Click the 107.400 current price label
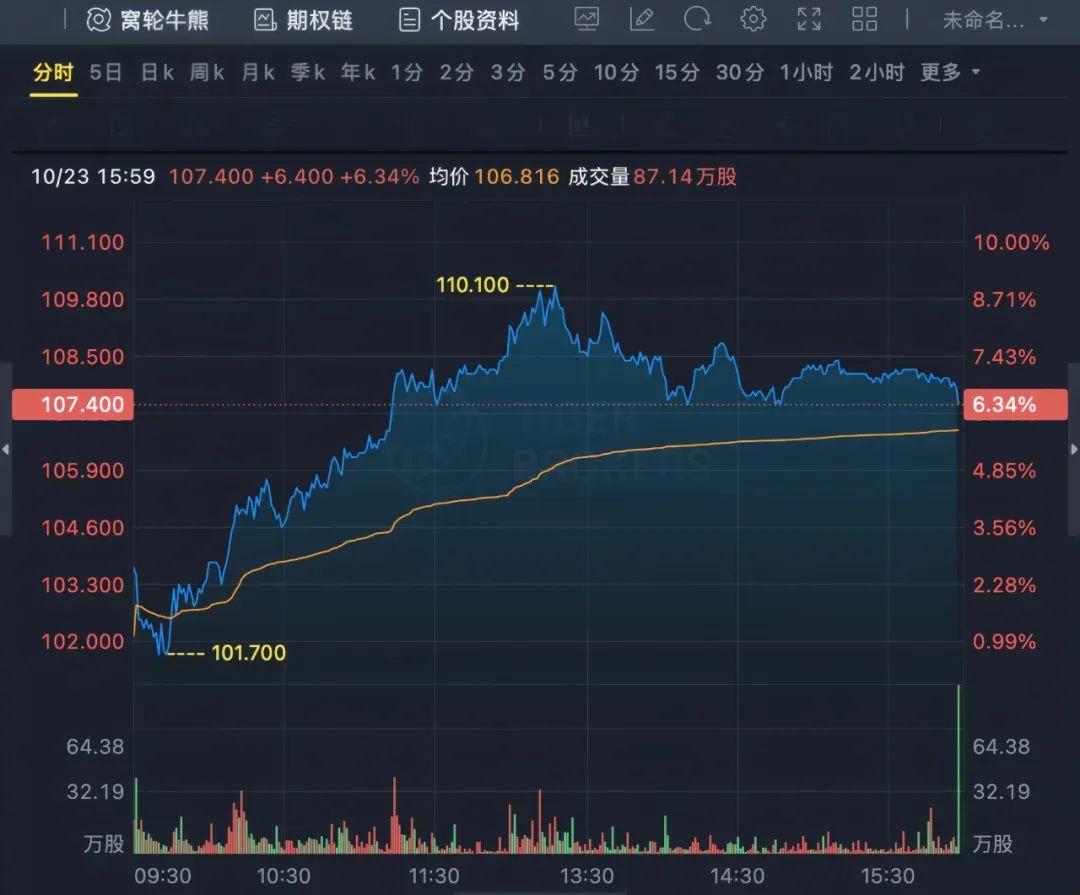This screenshot has height=895, width=1080. pos(73,404)
